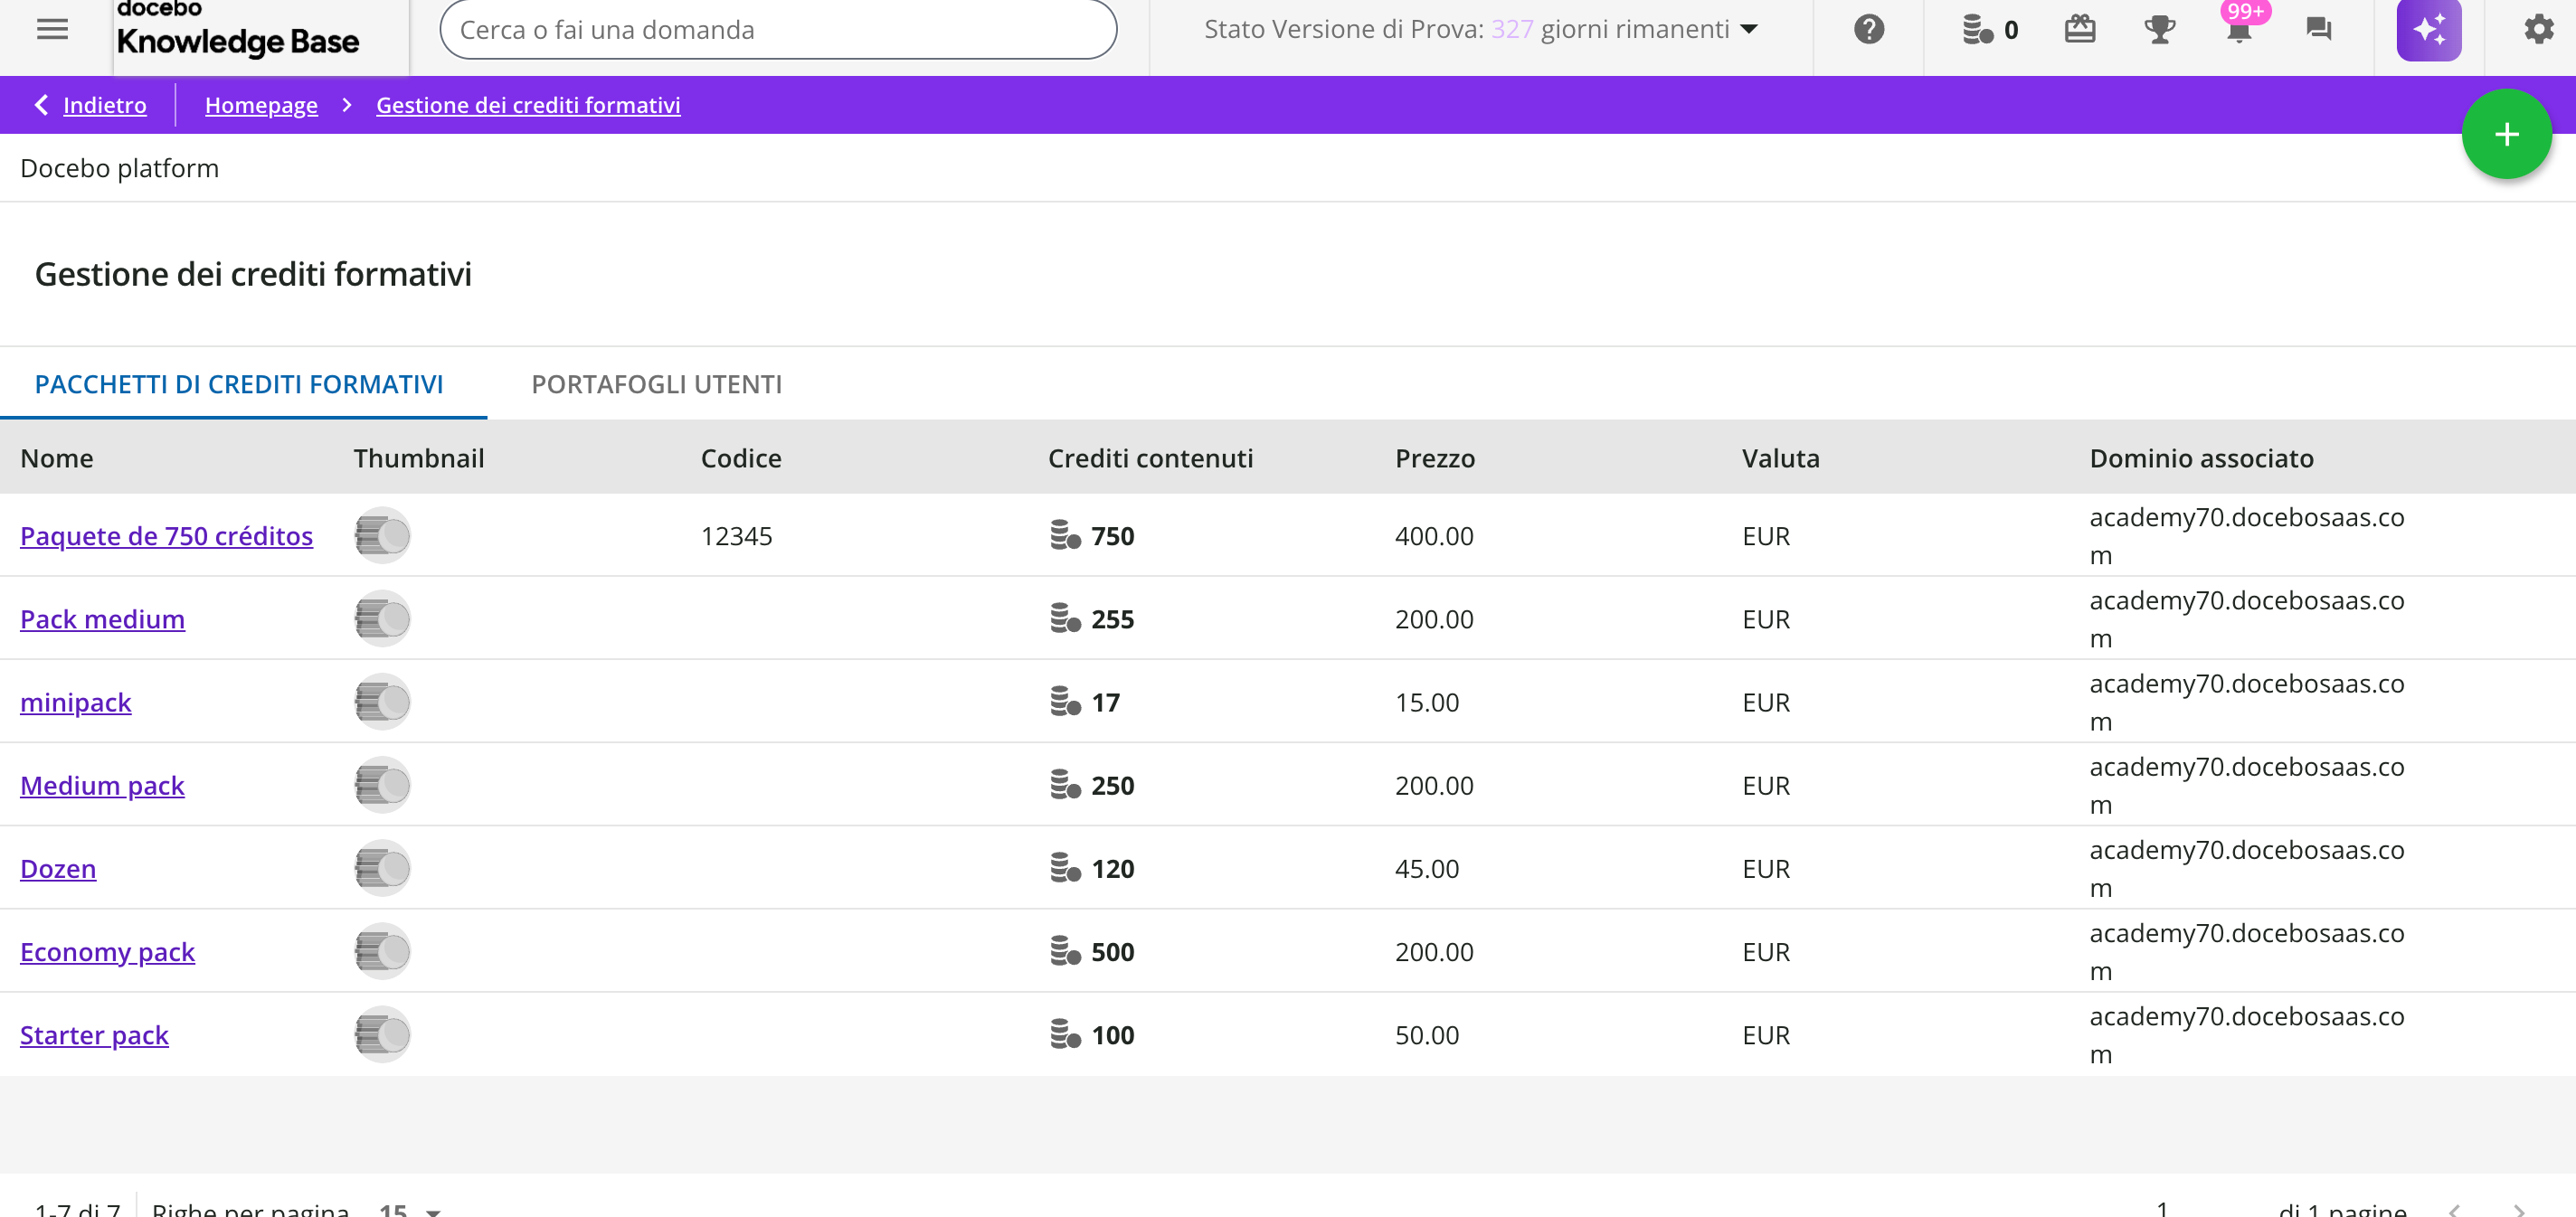Screen dimensions: 2576x1217
Task: Click the green plus add button
Action: coord(2505,134)
